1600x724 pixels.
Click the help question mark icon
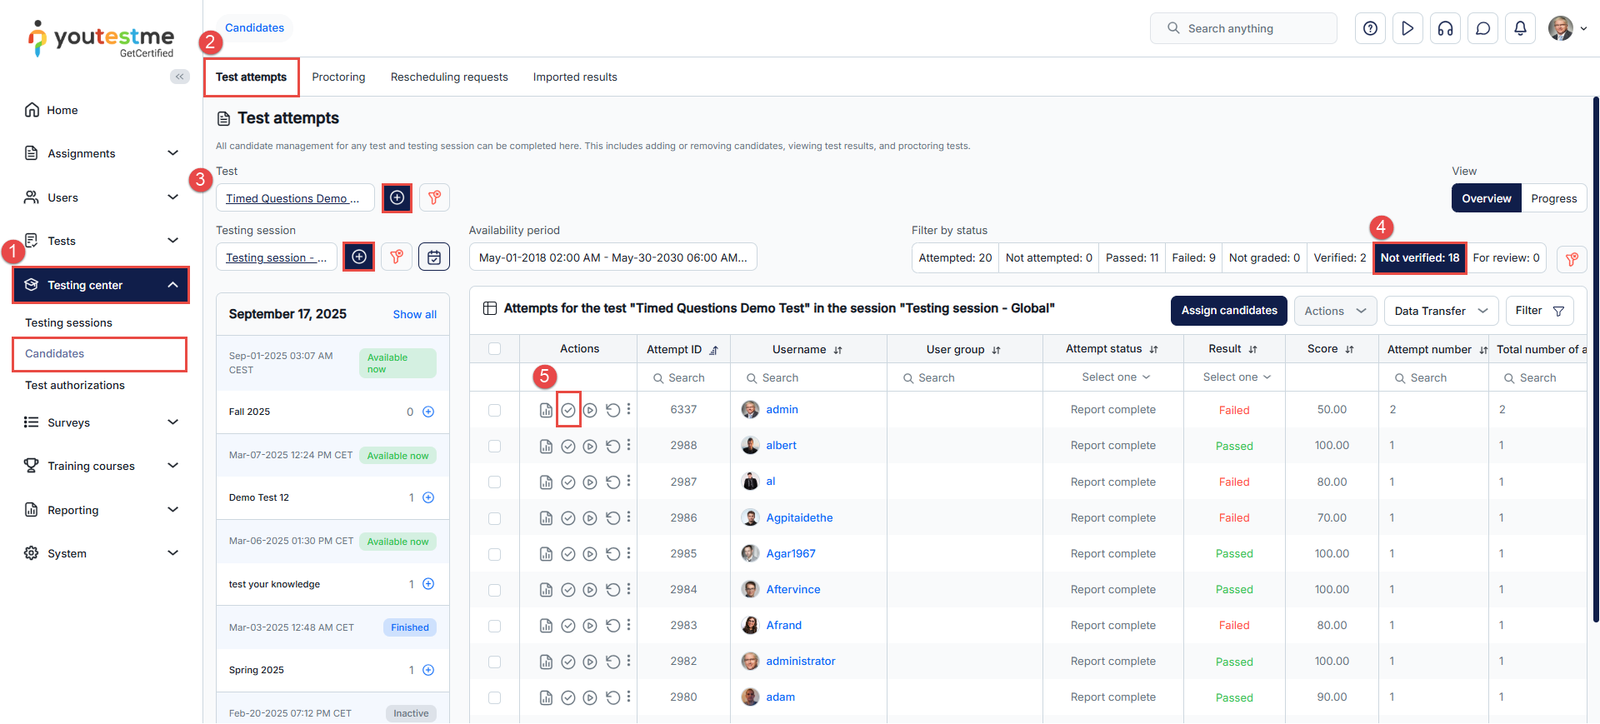coord(1370,29)
